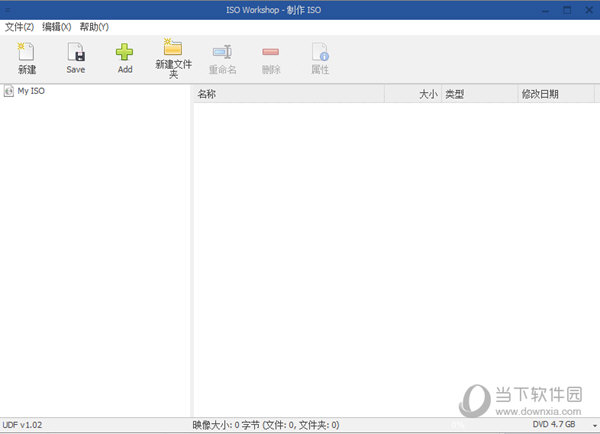The width and height of the screenshot is (600, 434).
Task: Open the 文件(Z) menu
Action: [19, 27]
